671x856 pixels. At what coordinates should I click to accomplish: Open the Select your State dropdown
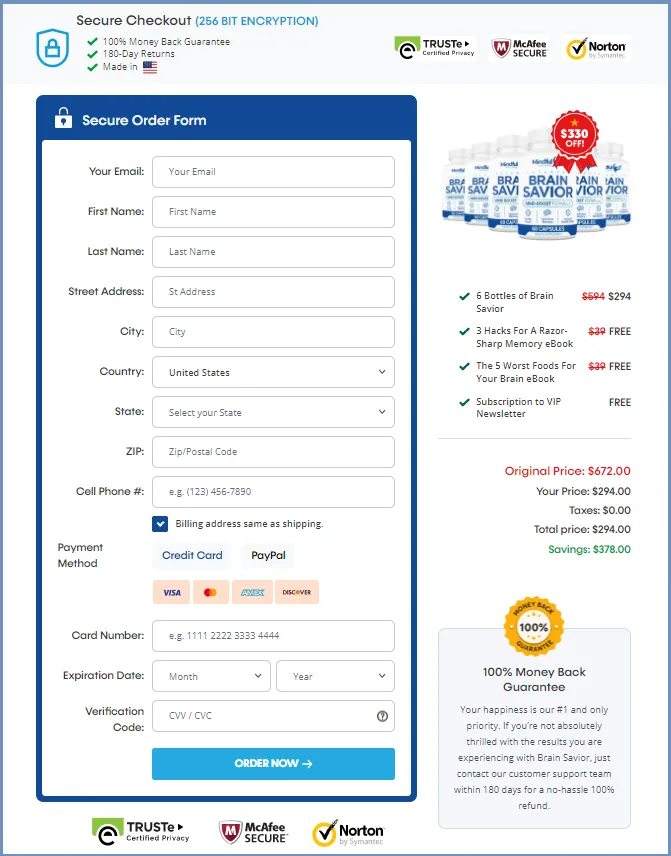click(273, 412)
